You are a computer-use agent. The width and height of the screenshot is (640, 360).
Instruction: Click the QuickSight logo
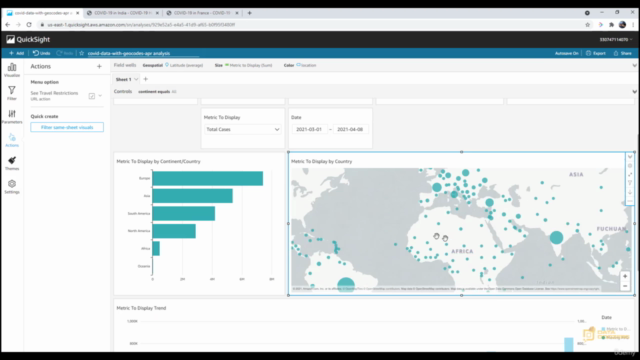[28, 40]
